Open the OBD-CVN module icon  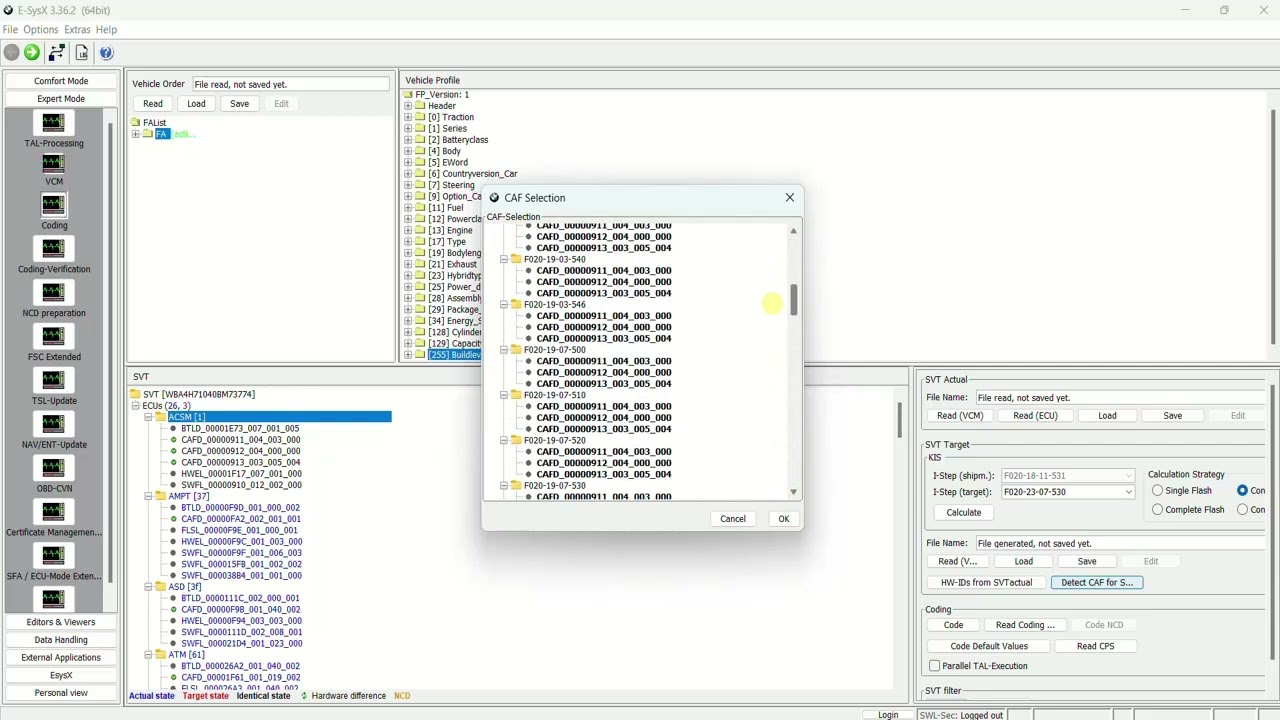point(53,467)
